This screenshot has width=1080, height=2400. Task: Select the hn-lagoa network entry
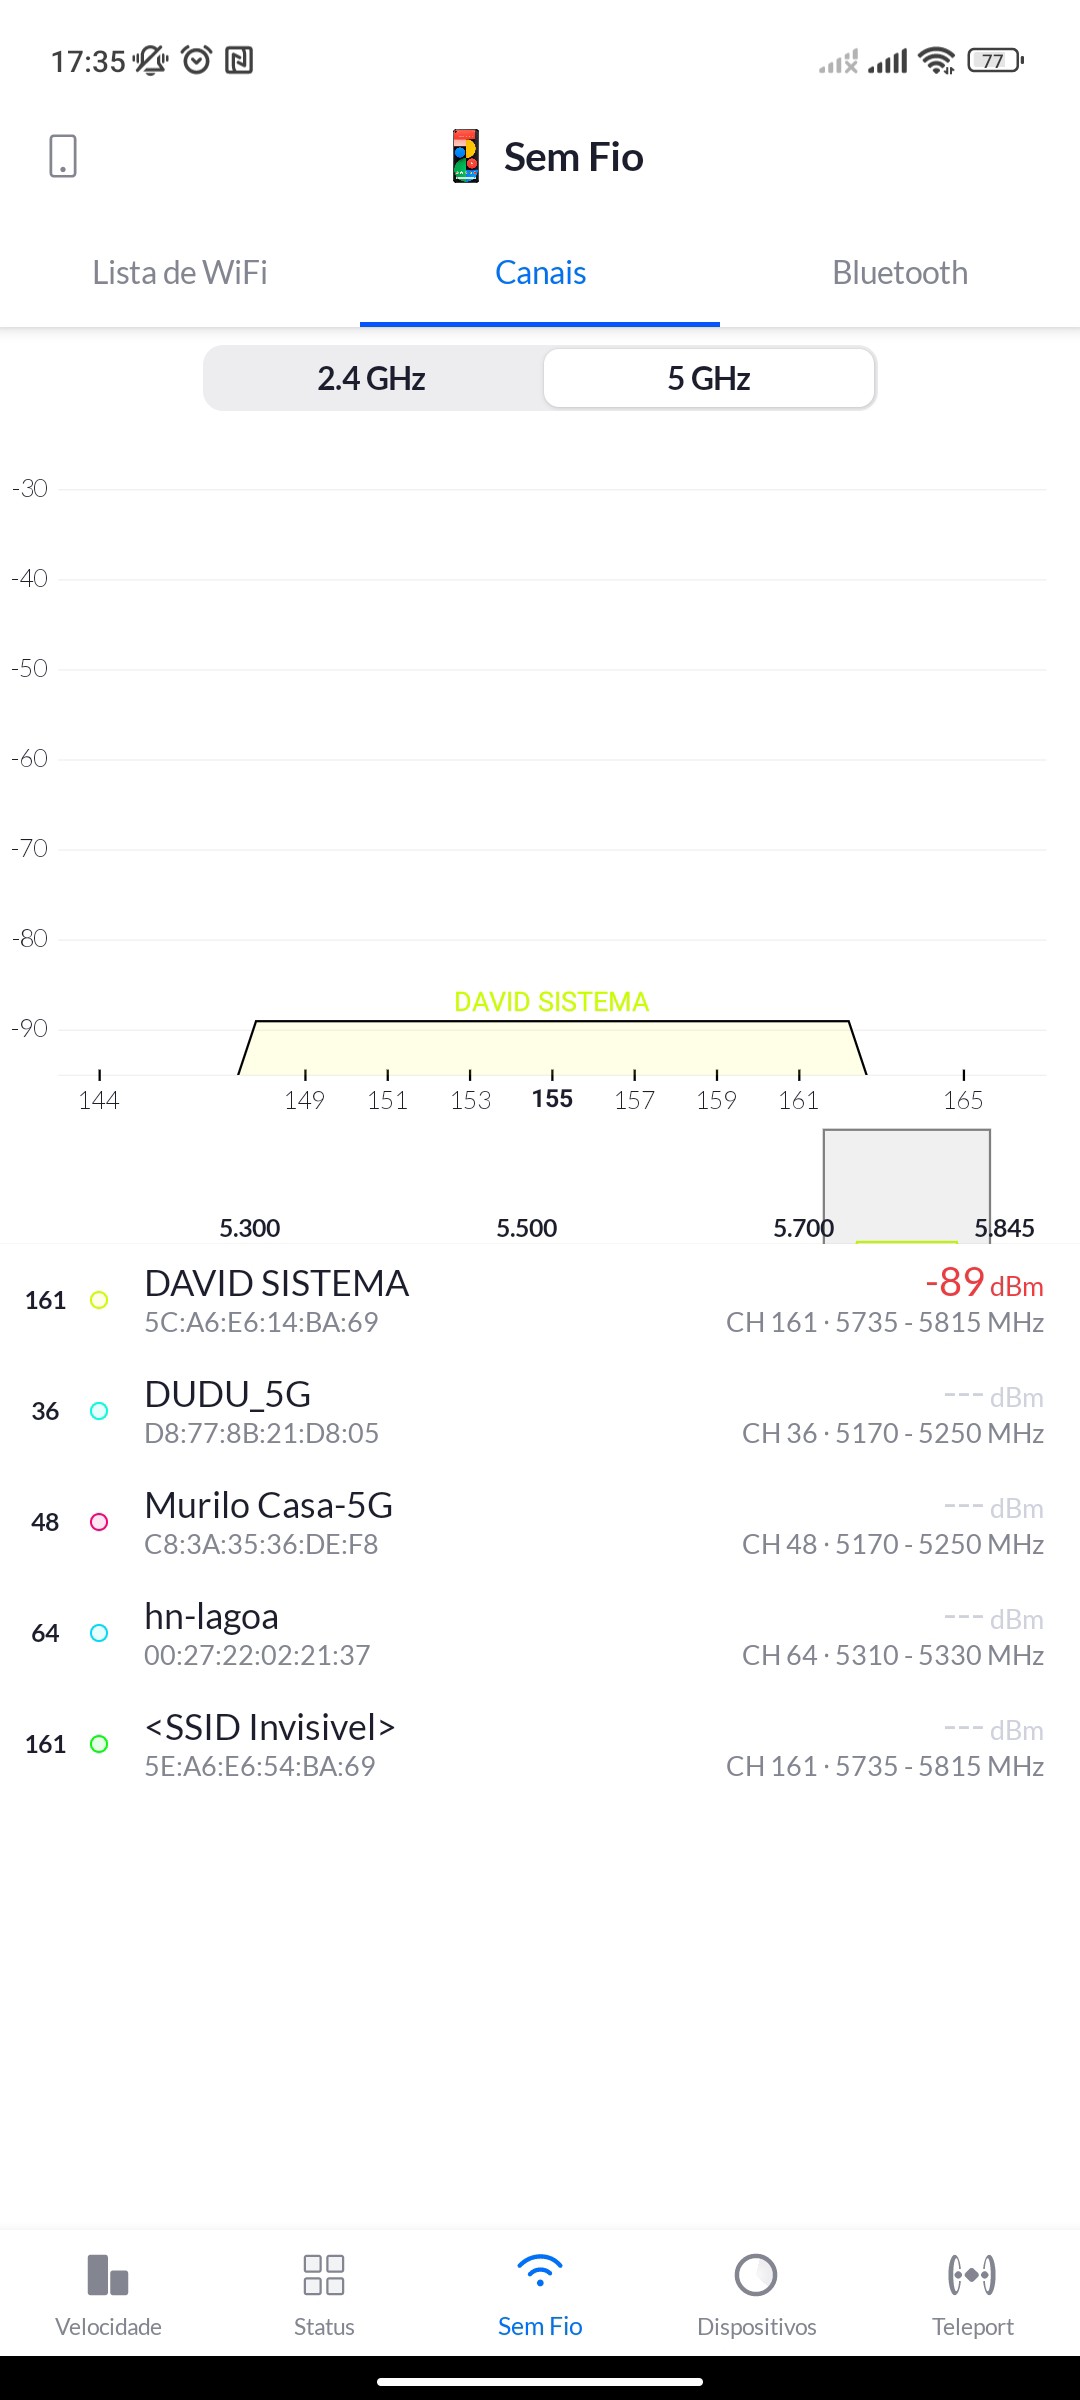[x=540, y=1633]
